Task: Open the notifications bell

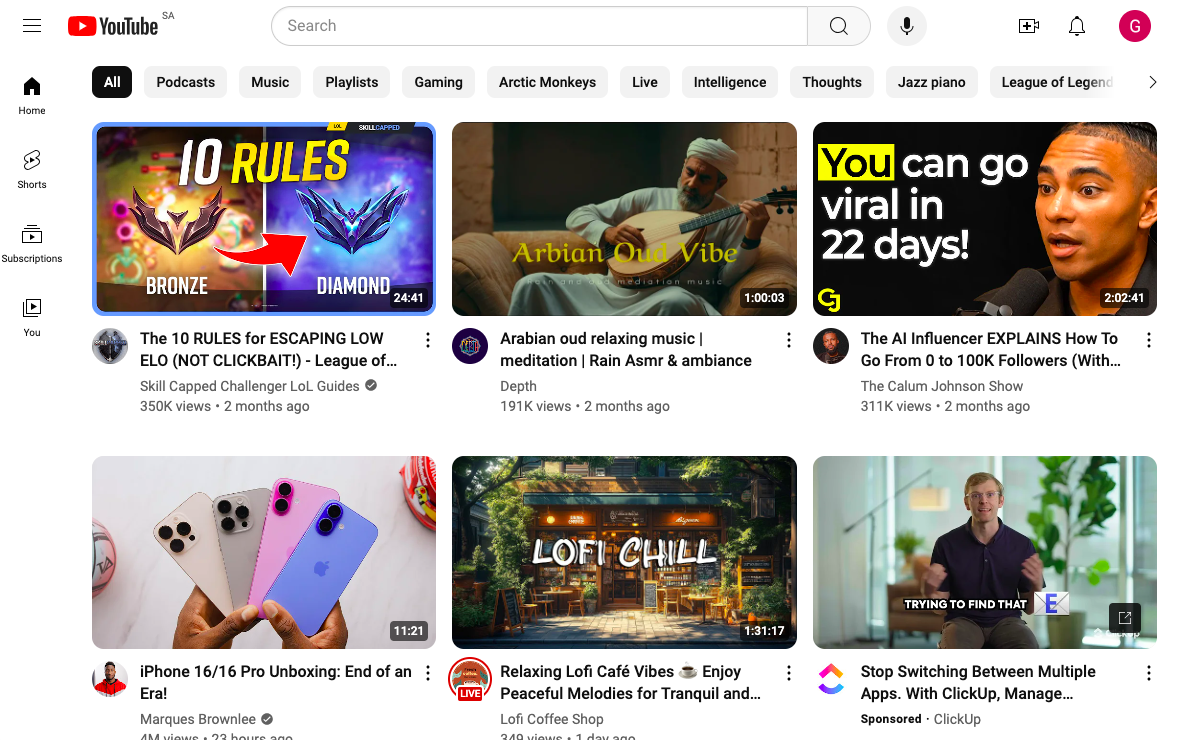Action: 1076,25
